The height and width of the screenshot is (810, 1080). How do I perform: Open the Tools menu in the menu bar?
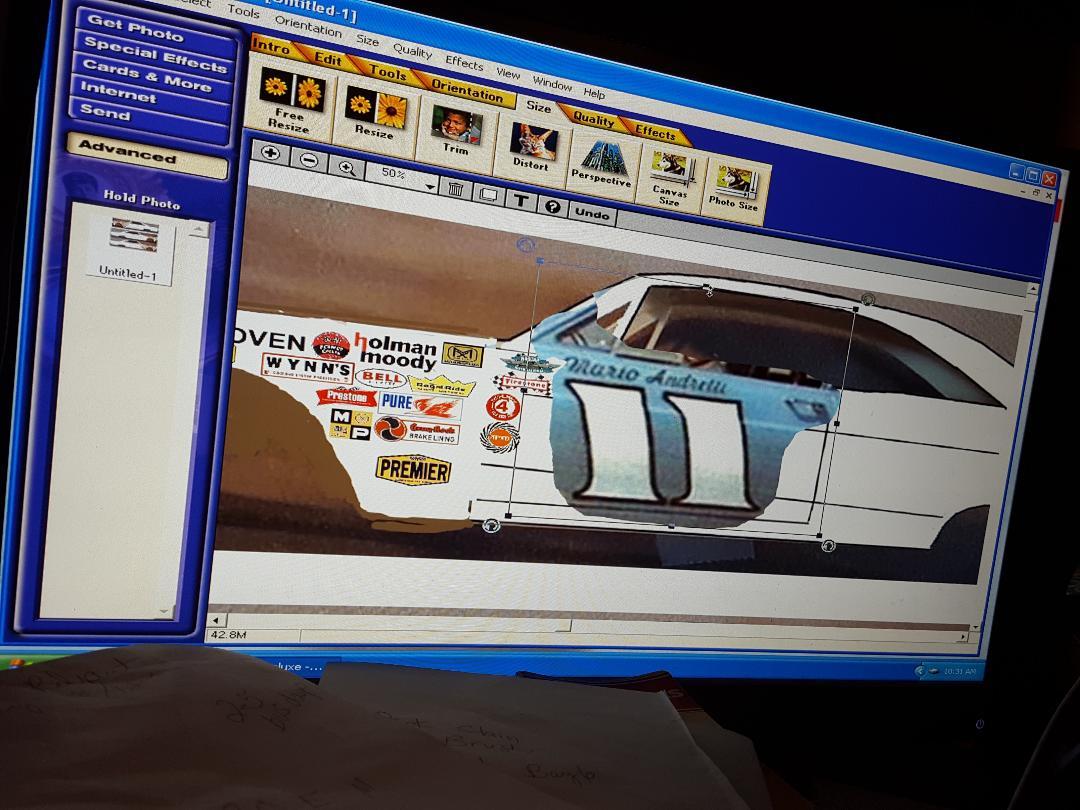coord(243,10)
